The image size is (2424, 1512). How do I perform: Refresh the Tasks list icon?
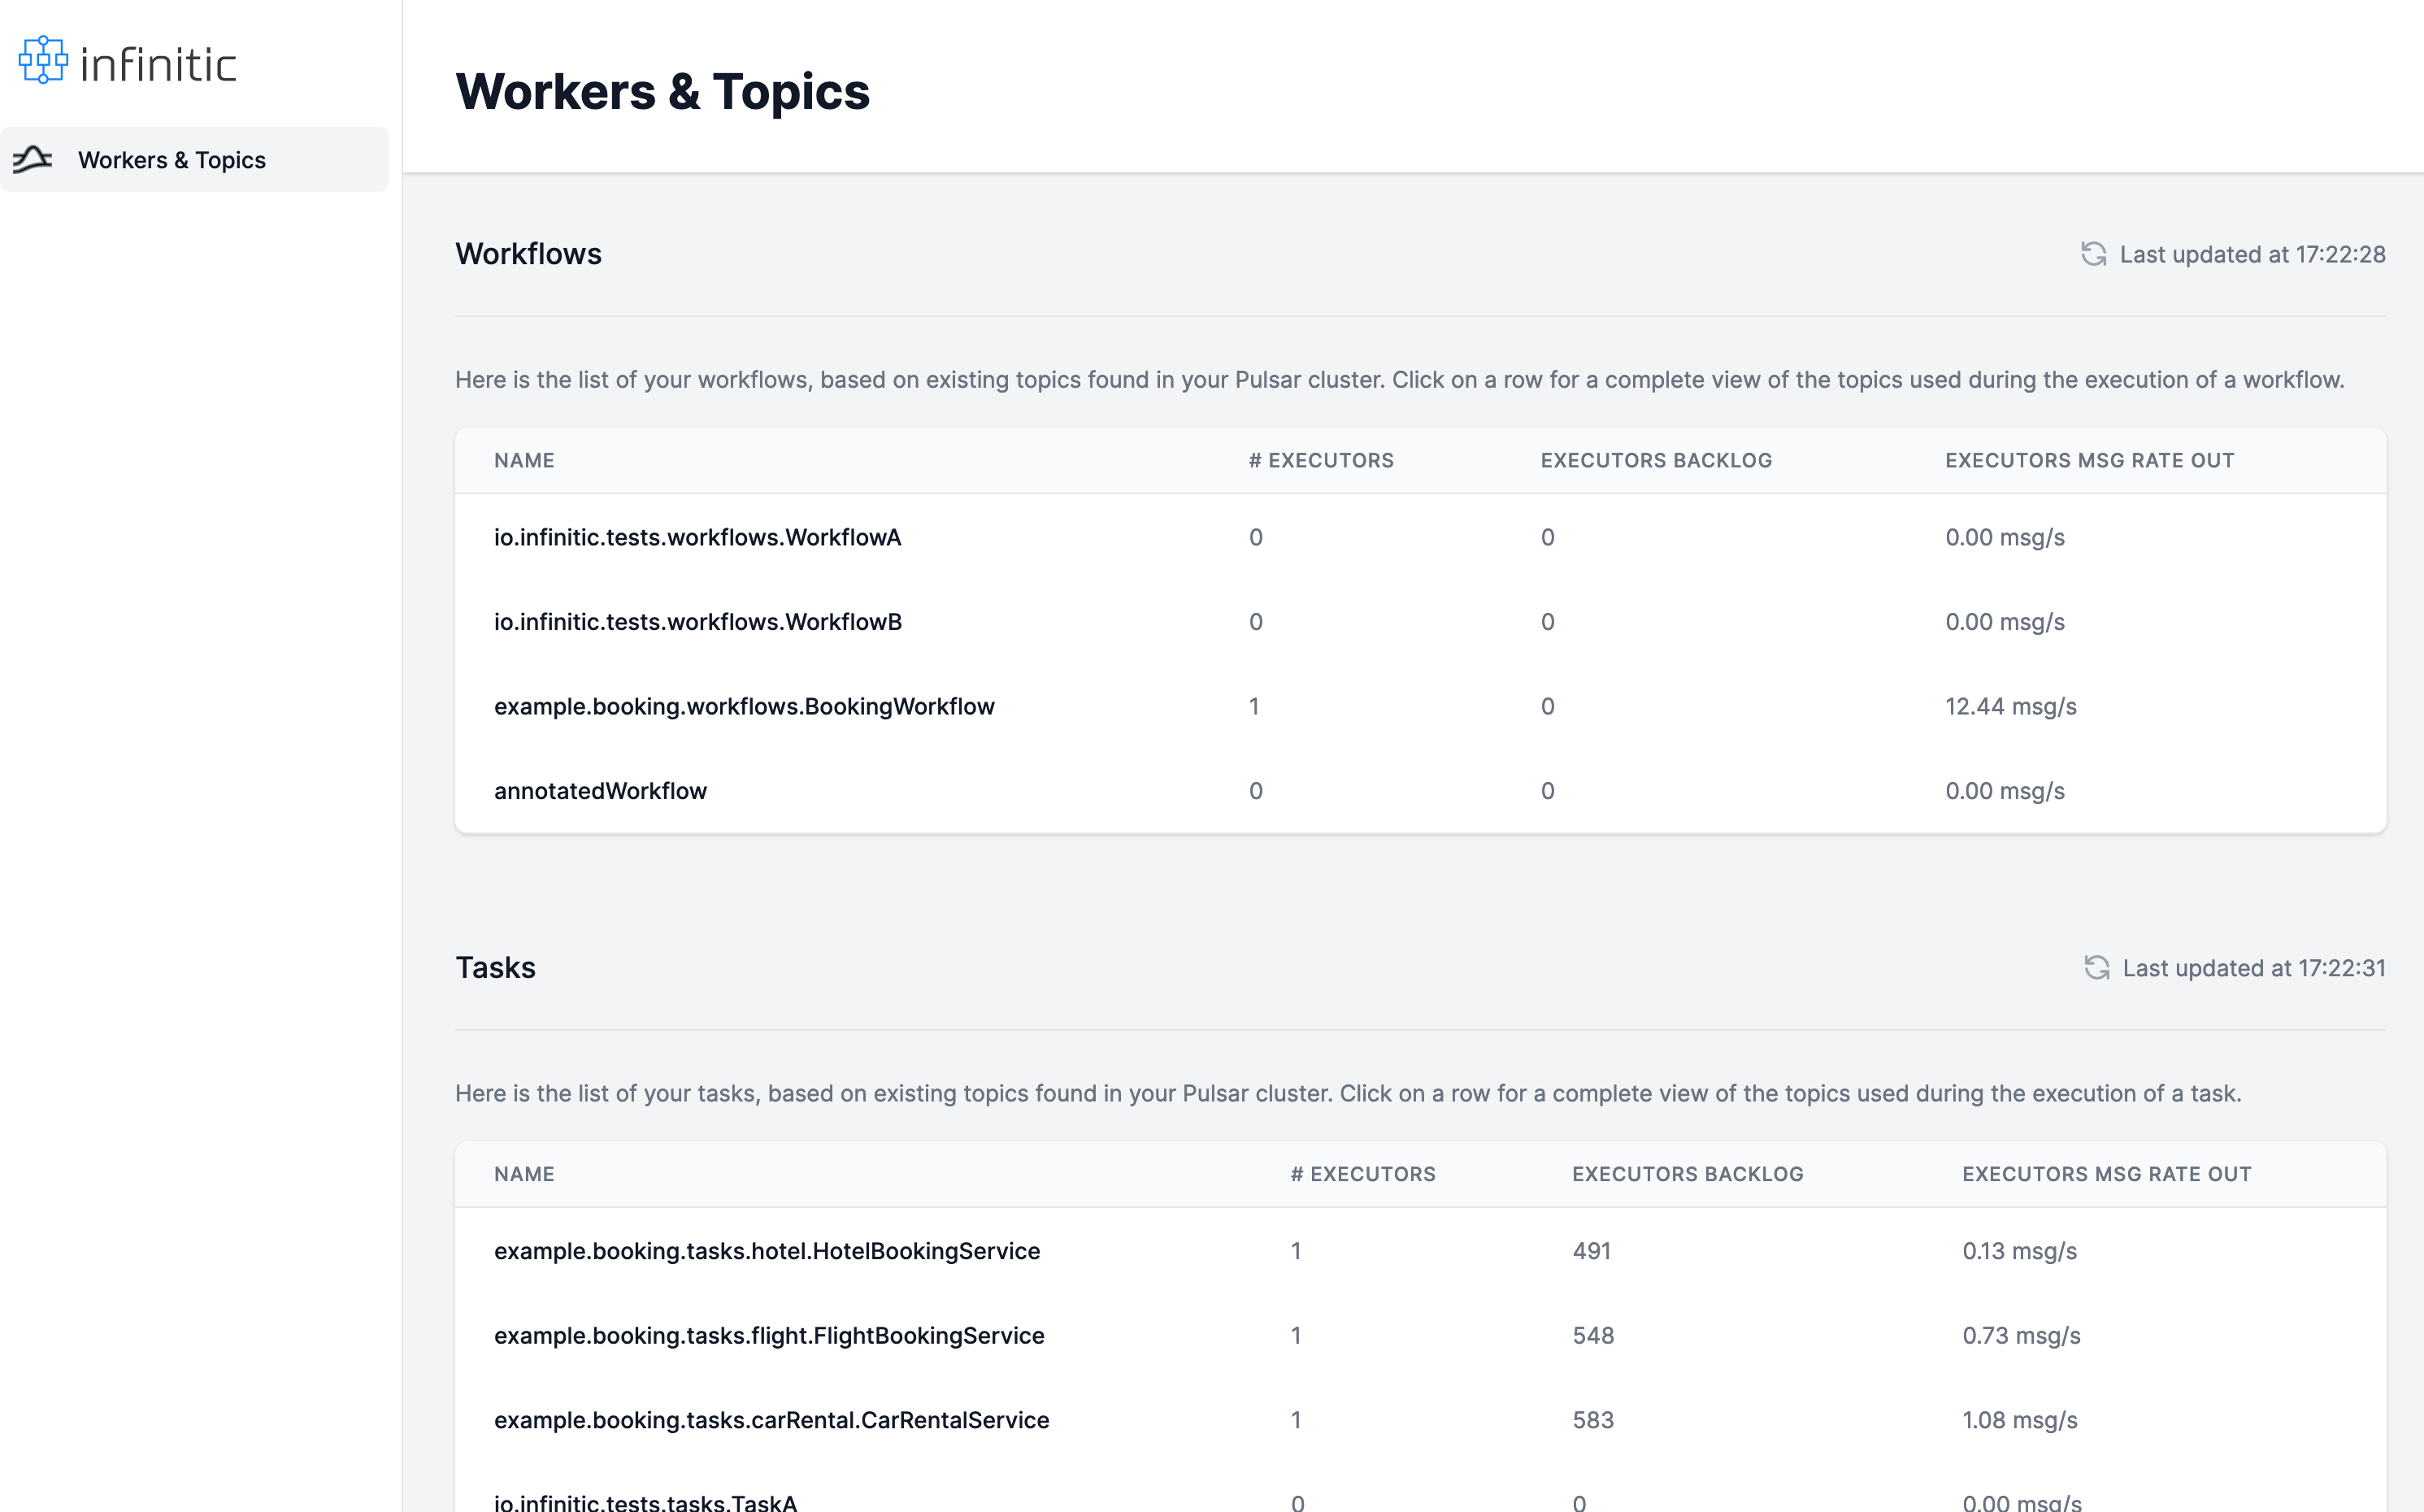[x=2096, y=967]
